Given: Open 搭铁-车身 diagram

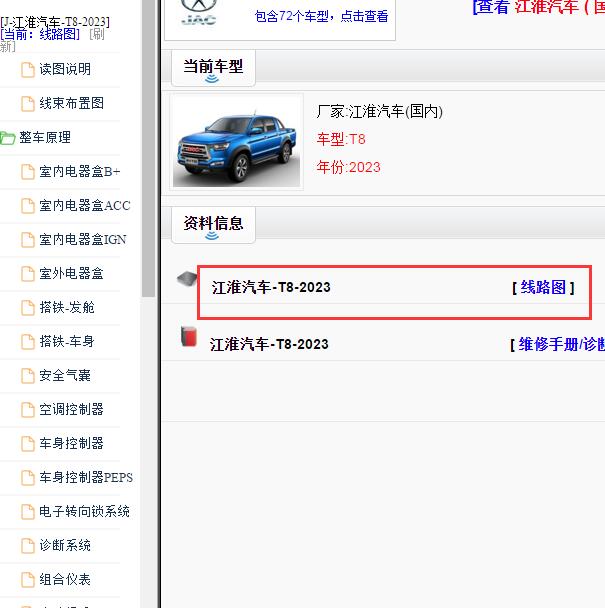Looking at the screenshot, I should tap(67, 342).
